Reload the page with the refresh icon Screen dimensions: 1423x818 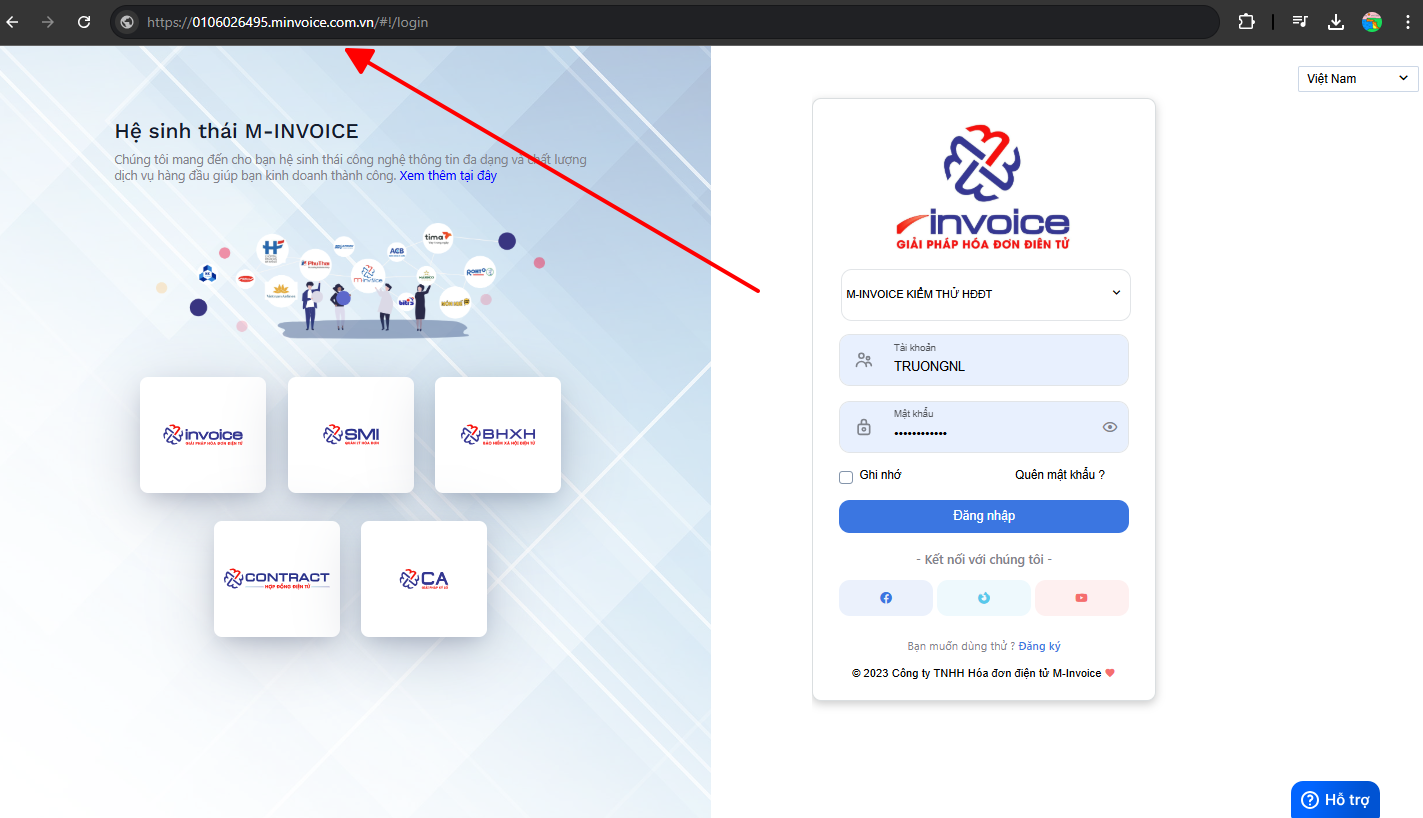pyautogui.click(x=84, y=21)
